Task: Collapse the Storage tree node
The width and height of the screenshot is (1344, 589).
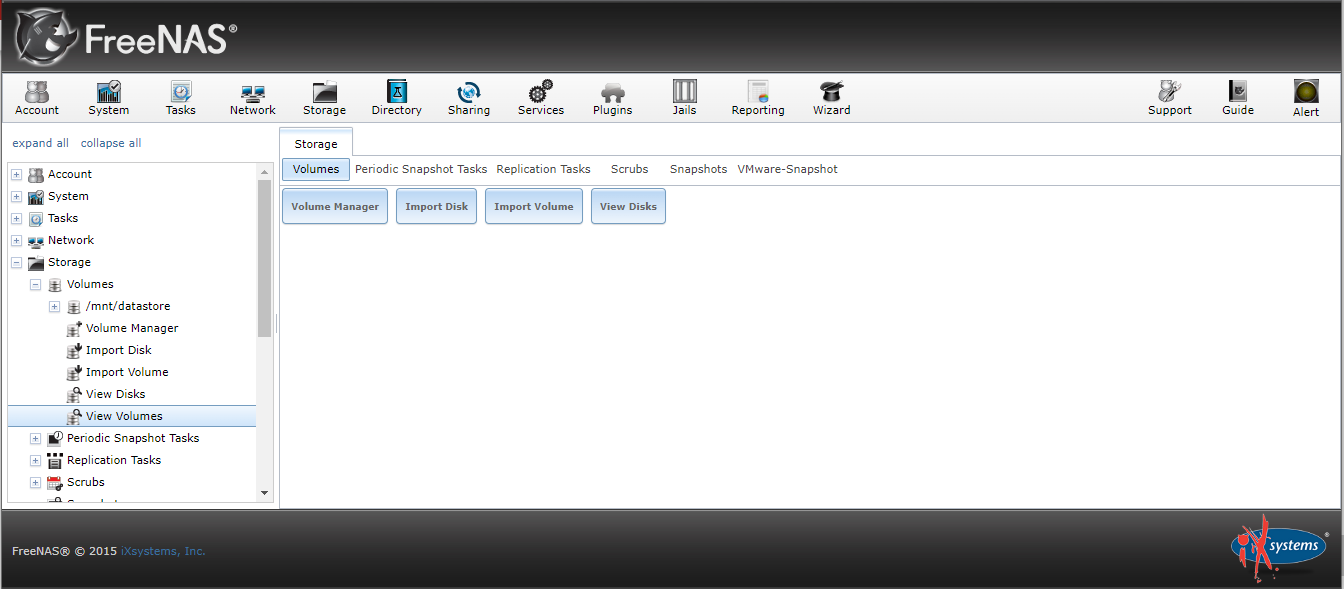Action: coord(17,263)
